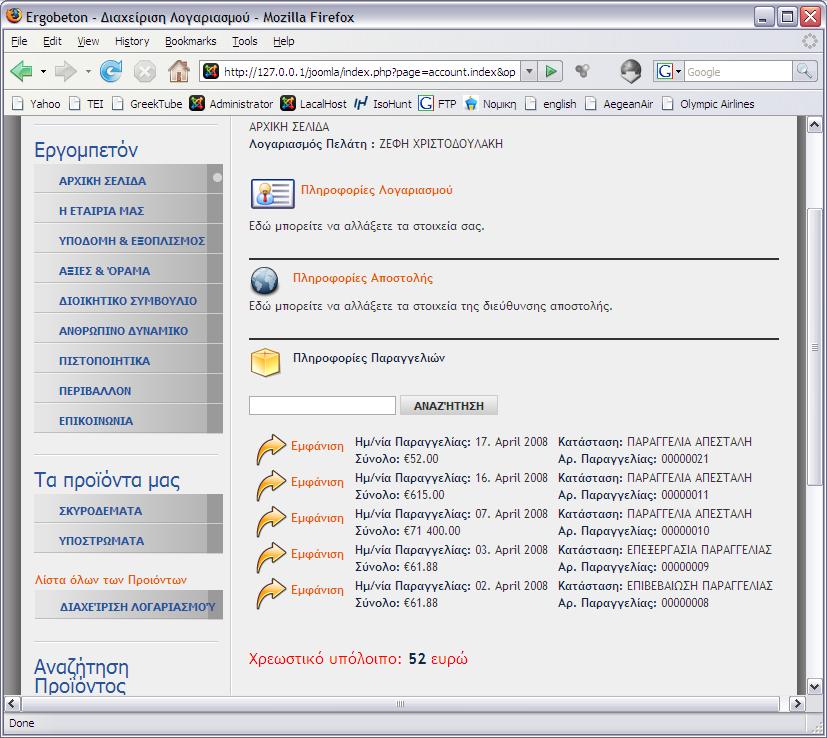Open the LacalHost bookmark
The width and height of the screenshot is (827, 738).
point(313,103)
